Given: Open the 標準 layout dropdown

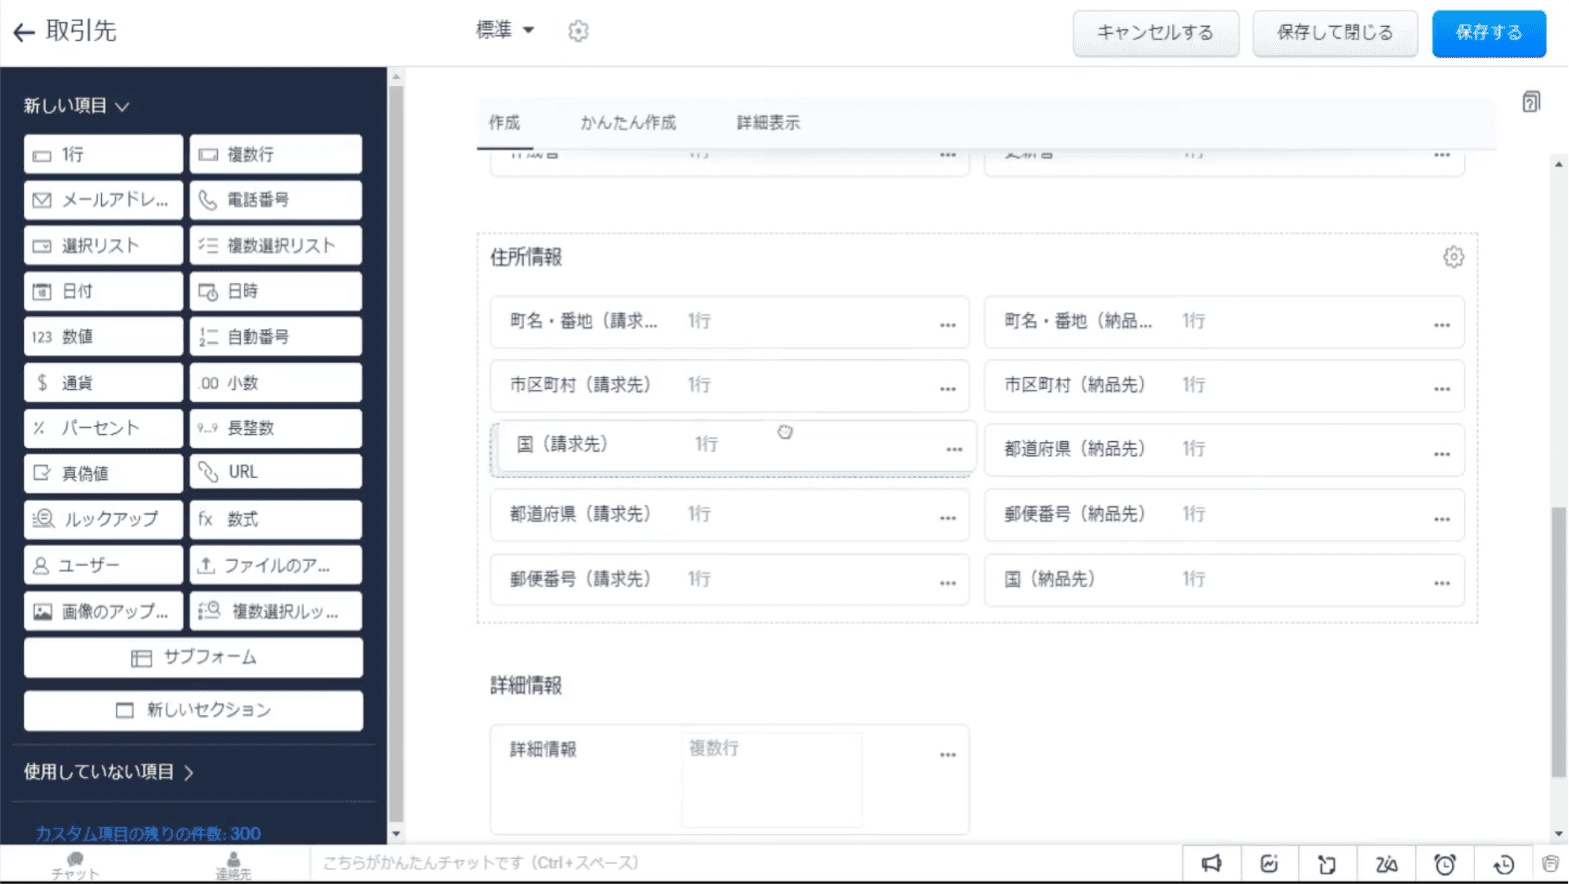Looking at the screenshot, I should [505, 30].
